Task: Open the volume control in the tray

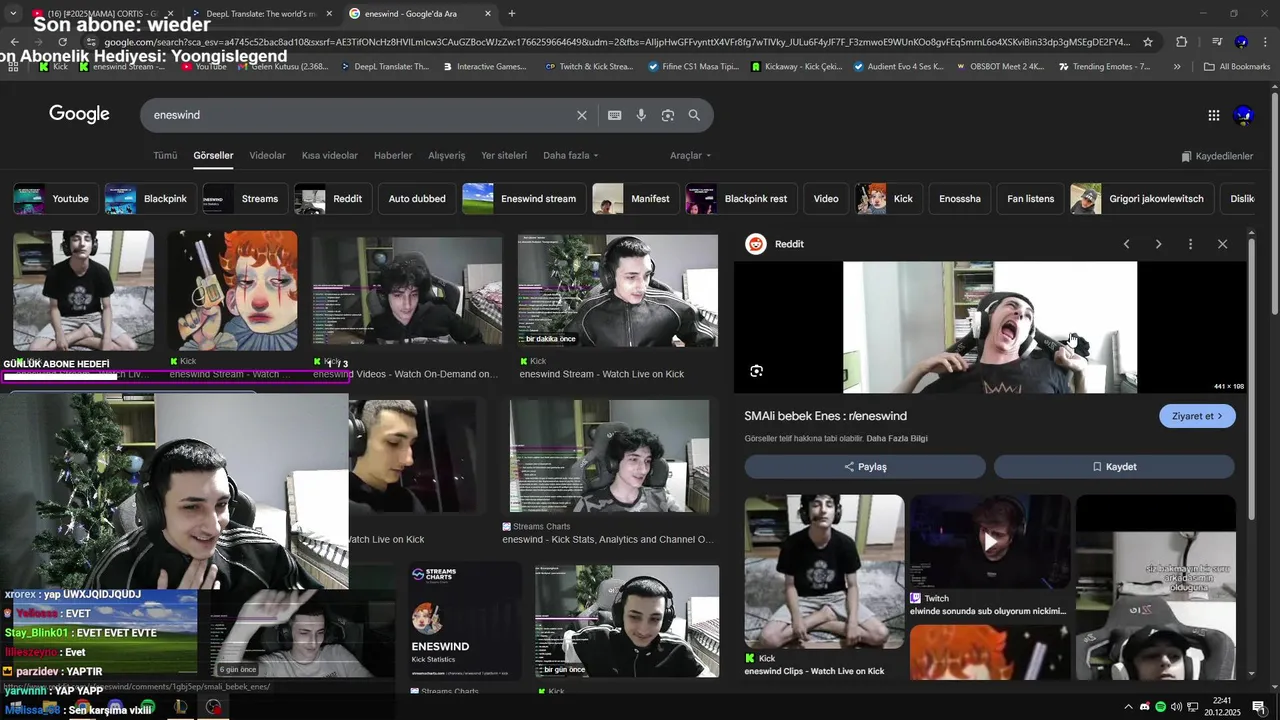Action: click(x=1176, y=707)
